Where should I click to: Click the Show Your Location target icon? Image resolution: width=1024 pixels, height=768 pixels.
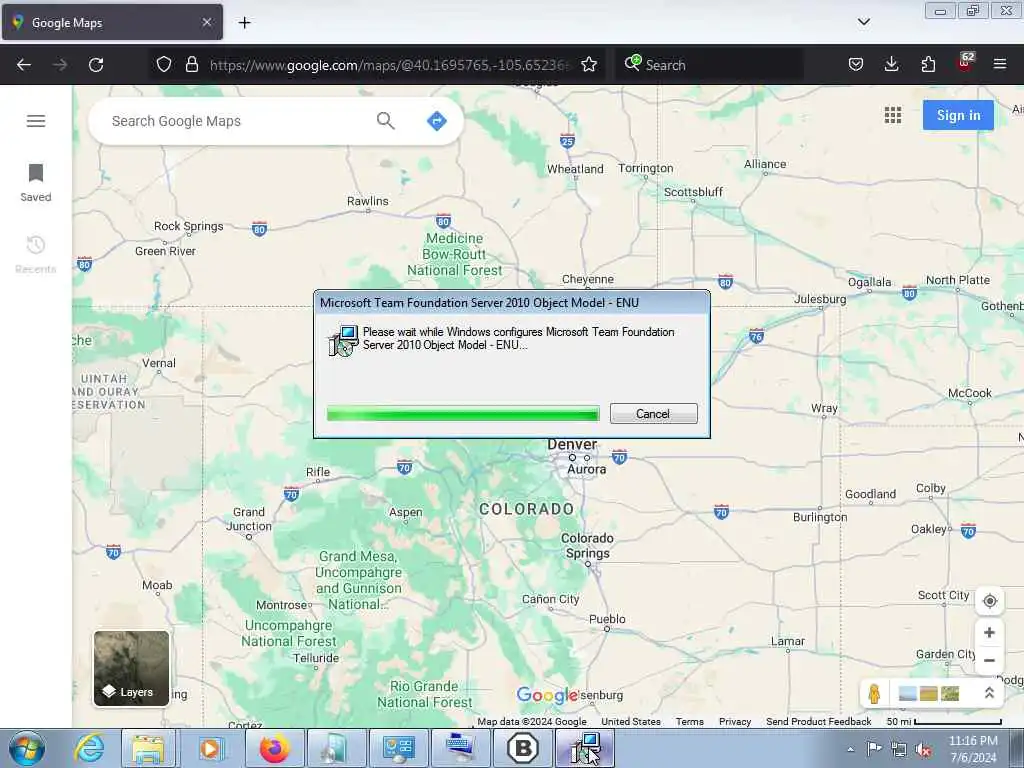tap(990, 601)
